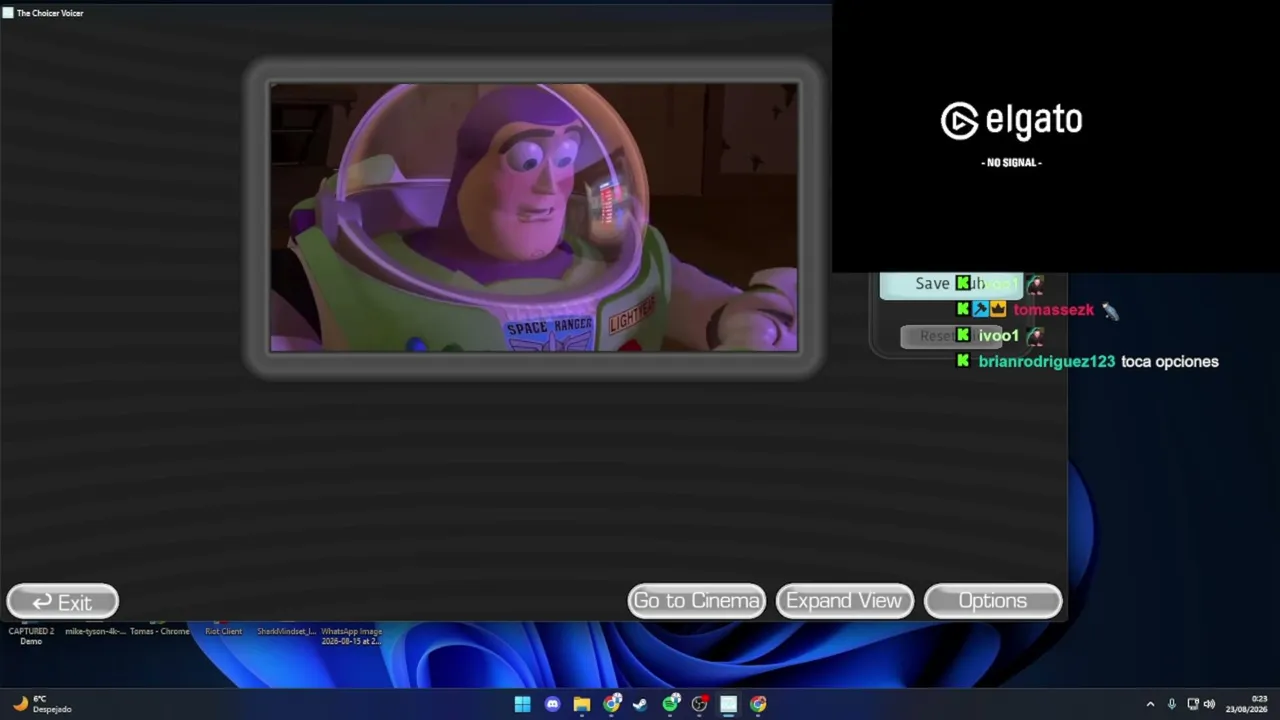Click The Choicer Voicer window title icon

(8, 13)
